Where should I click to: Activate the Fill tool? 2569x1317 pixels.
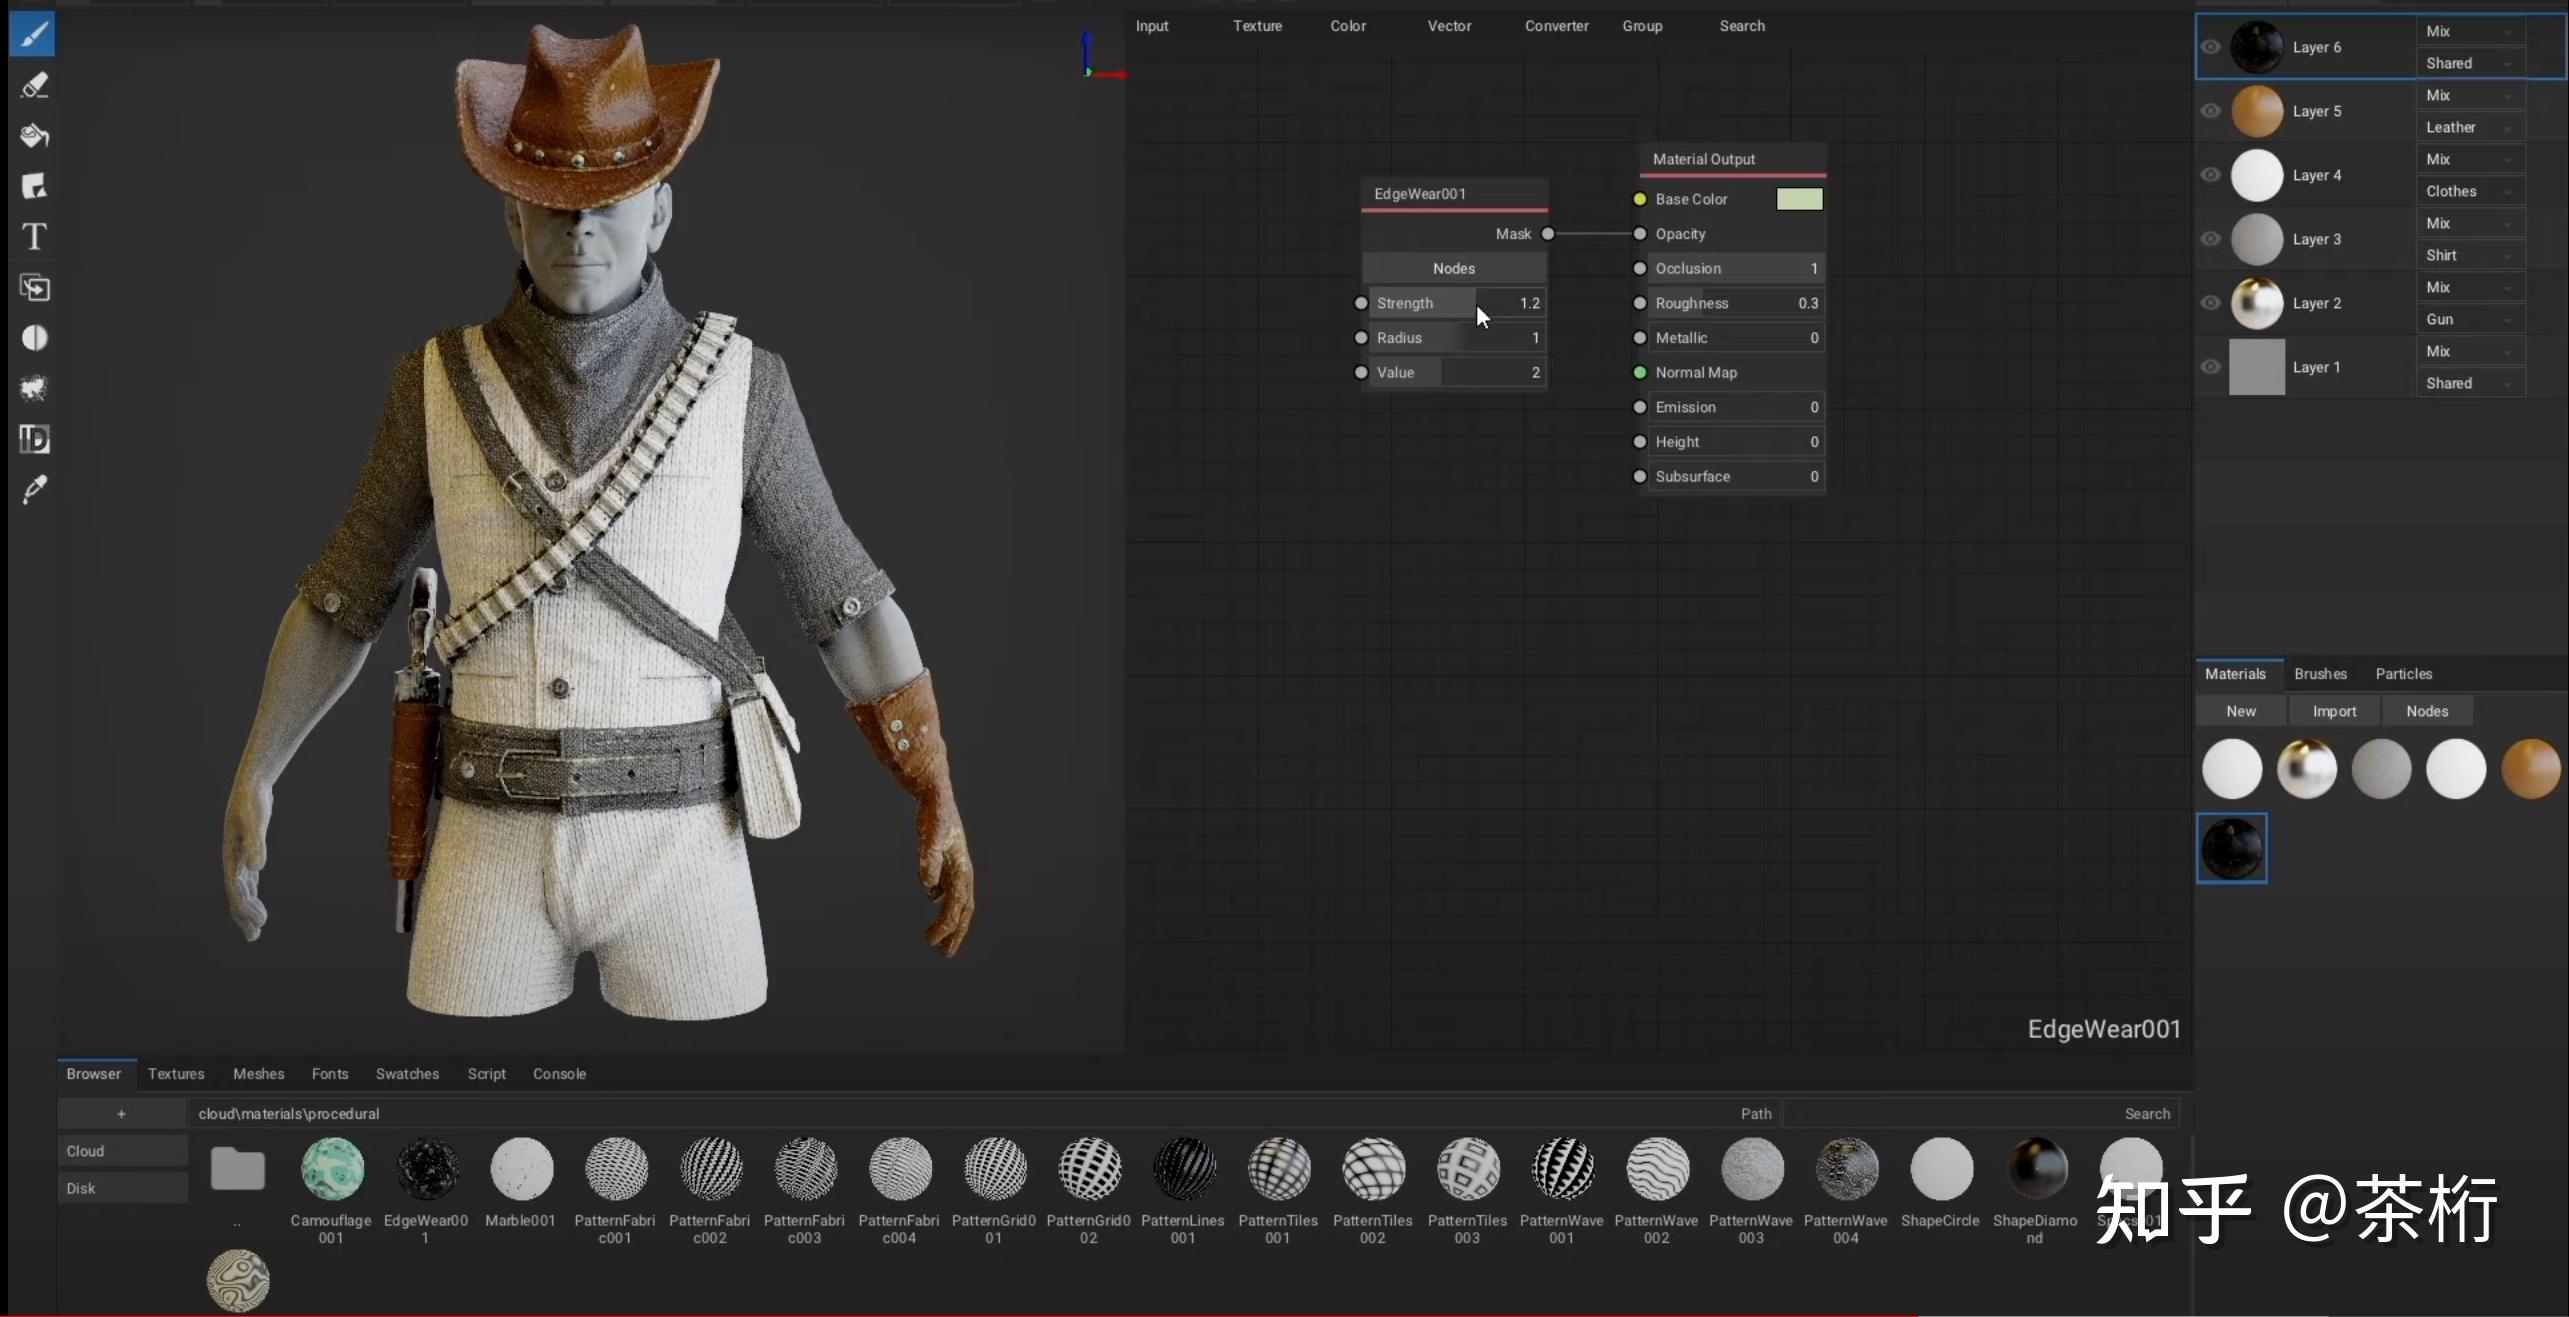pos(35,136)
